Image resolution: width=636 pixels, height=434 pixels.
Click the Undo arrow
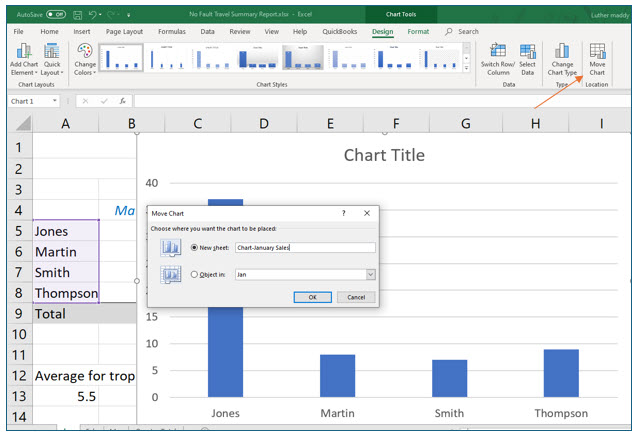tap(92, 15)
